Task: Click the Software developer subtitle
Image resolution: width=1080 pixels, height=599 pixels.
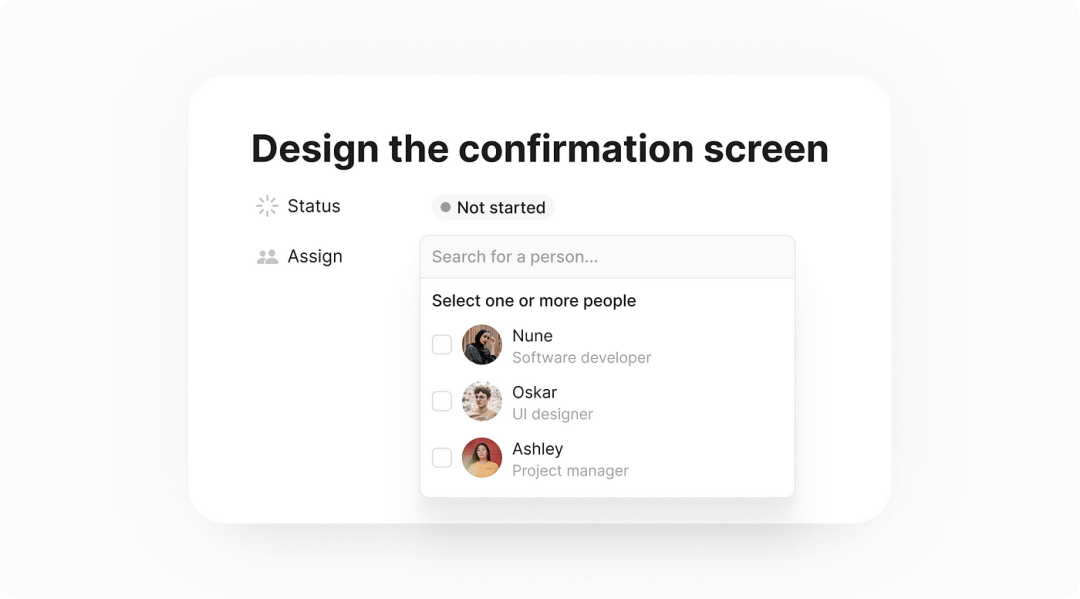Action: (x=581, y=358)
